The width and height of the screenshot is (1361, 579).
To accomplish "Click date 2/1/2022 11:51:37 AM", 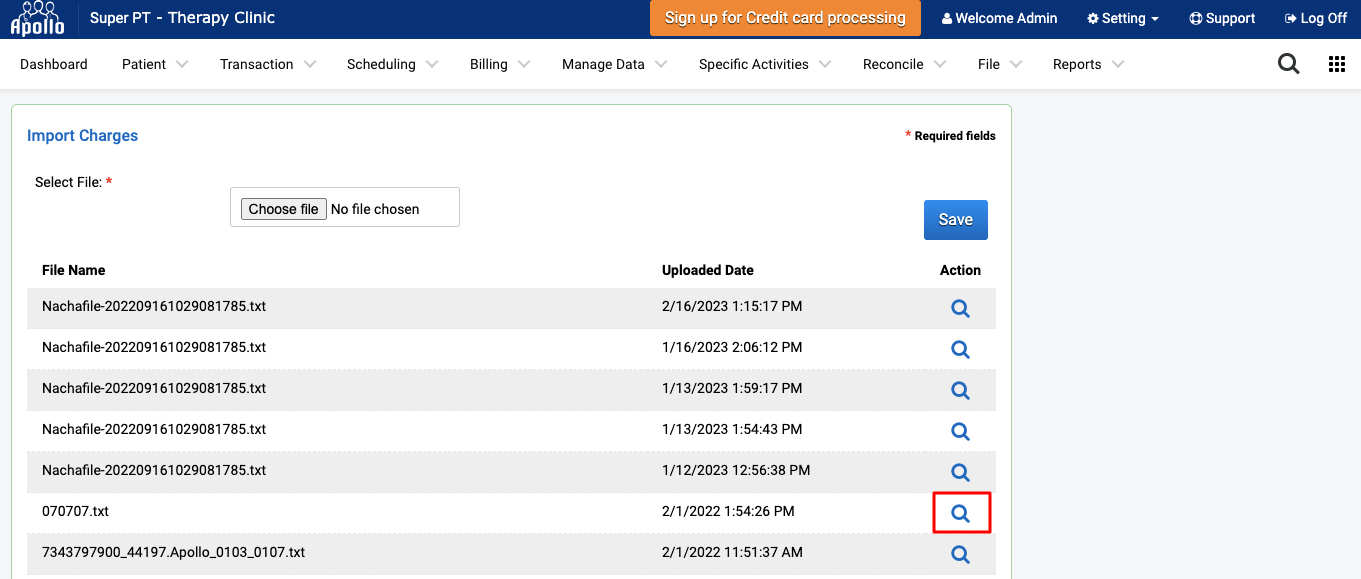I will 732,552.
